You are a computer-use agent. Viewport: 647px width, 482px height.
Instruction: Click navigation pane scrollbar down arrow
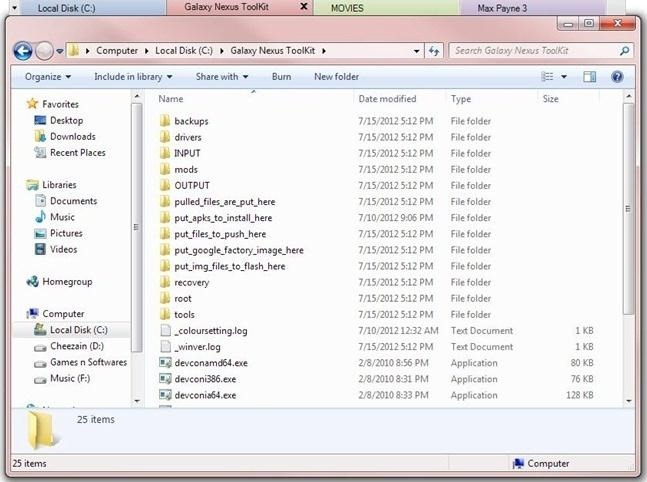tap(137, 401)
